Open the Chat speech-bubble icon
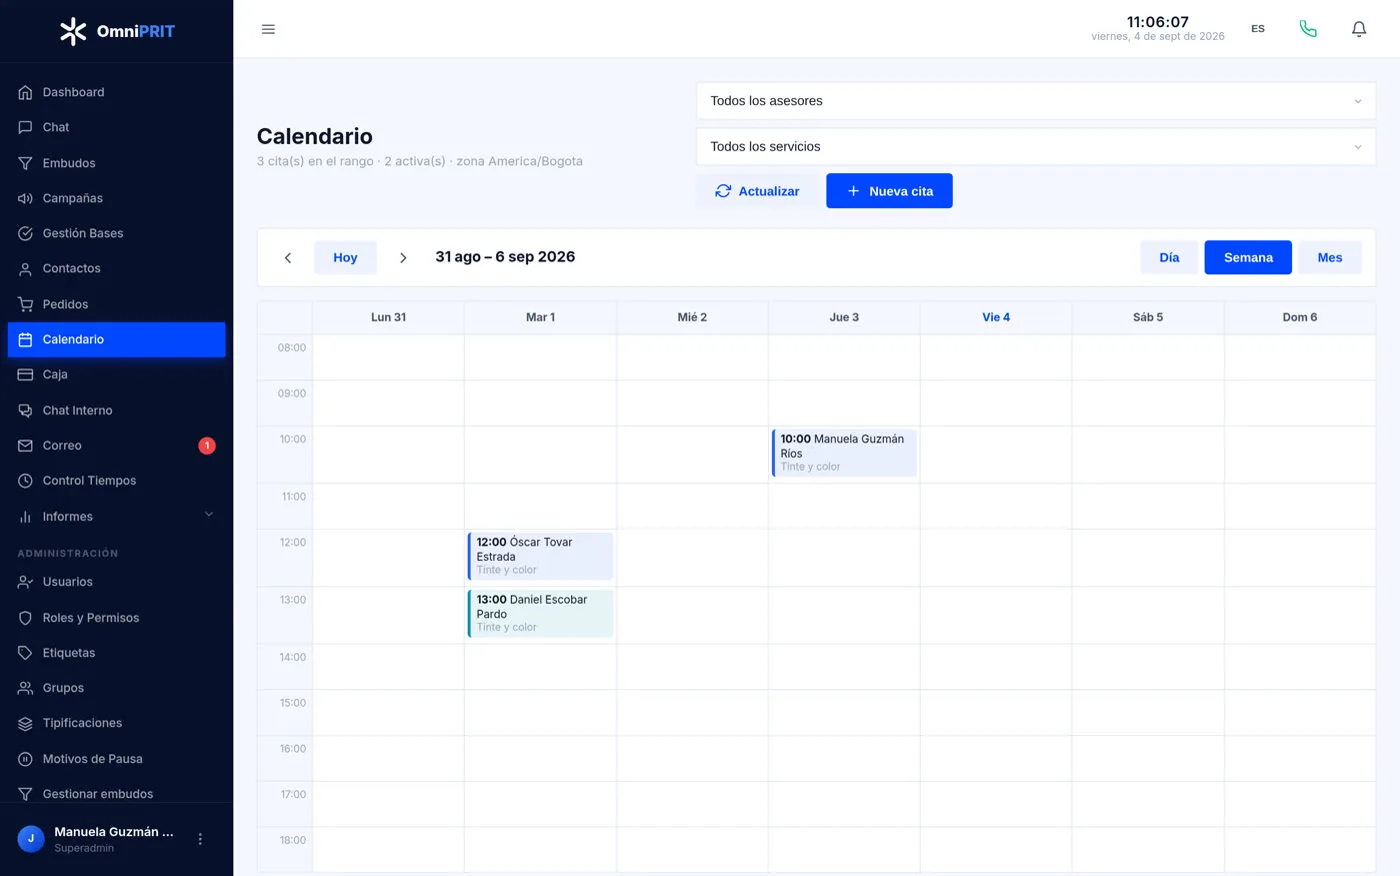The height and width of the screenshot is (876, 1400). pyautogui.click(x=26, y=127)
